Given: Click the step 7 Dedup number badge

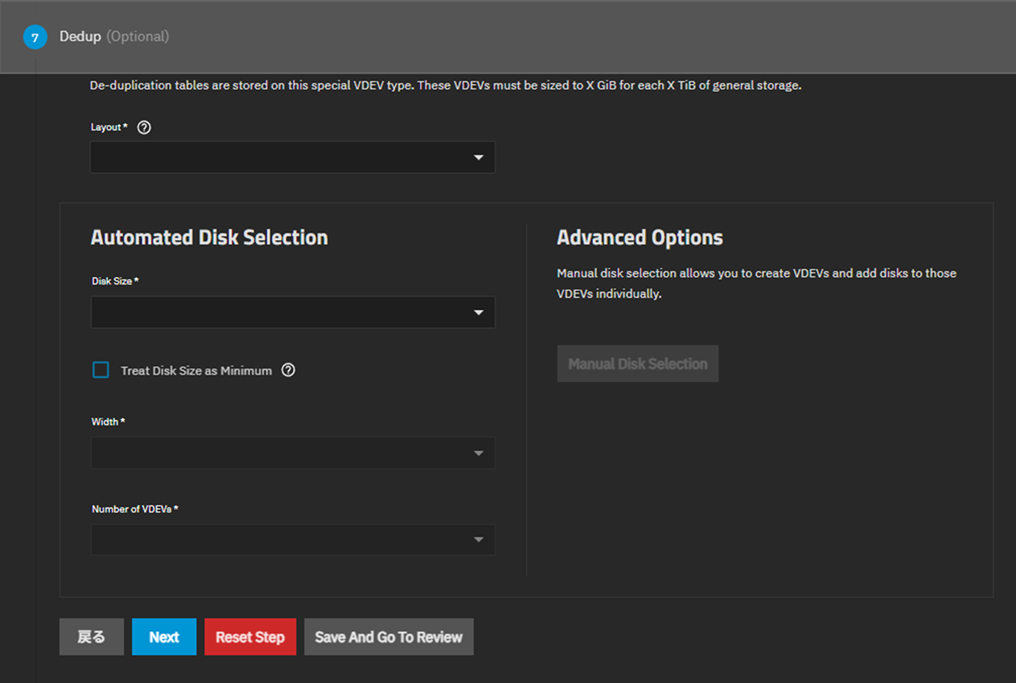Looking at the screenshot, I should pos(35,37).
